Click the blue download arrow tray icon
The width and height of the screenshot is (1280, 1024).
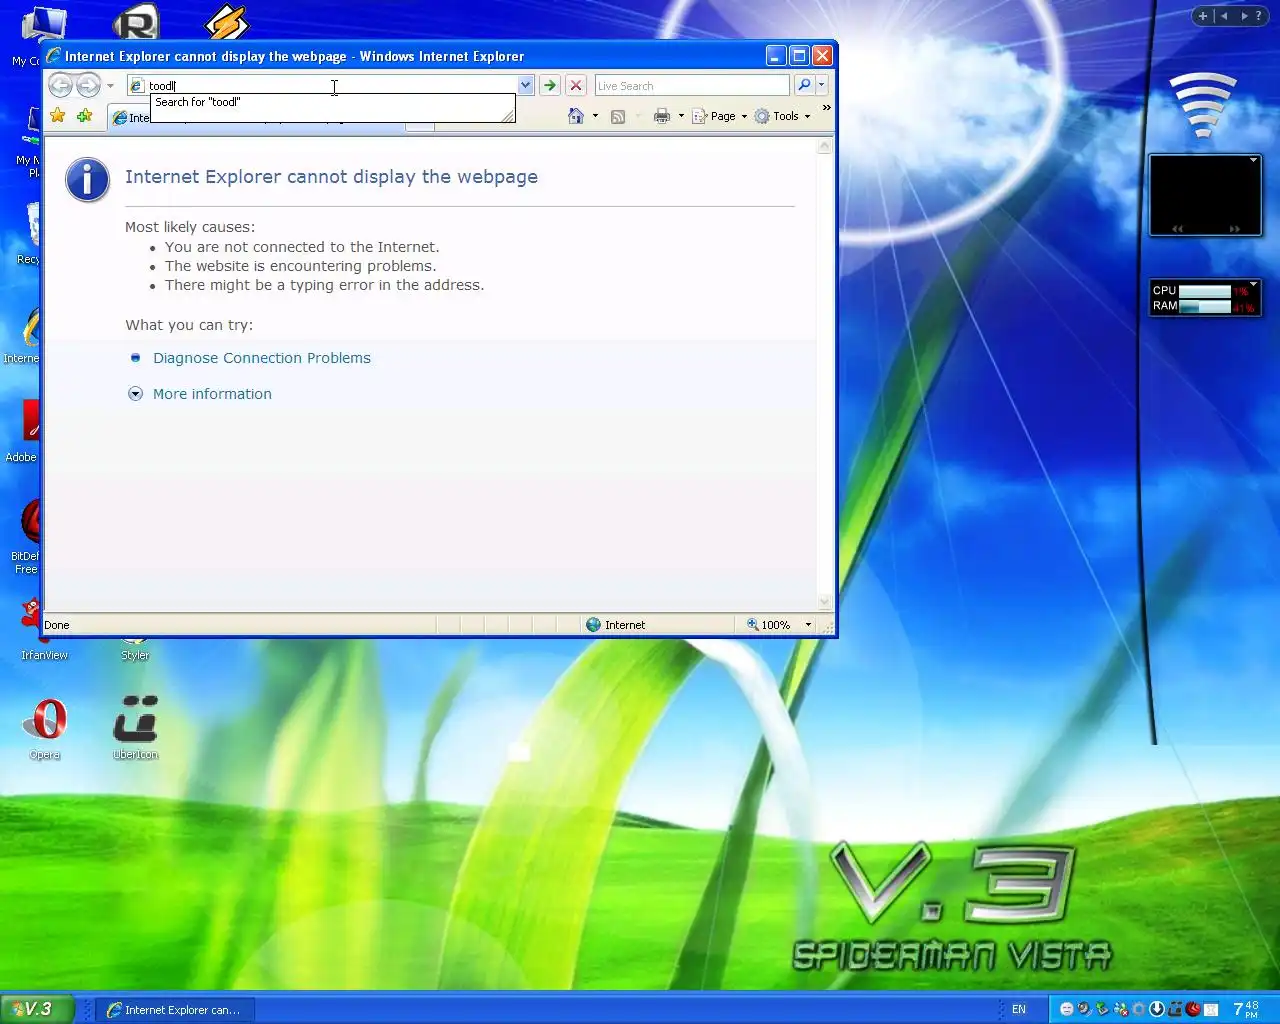click(x=1157, y=1009)
